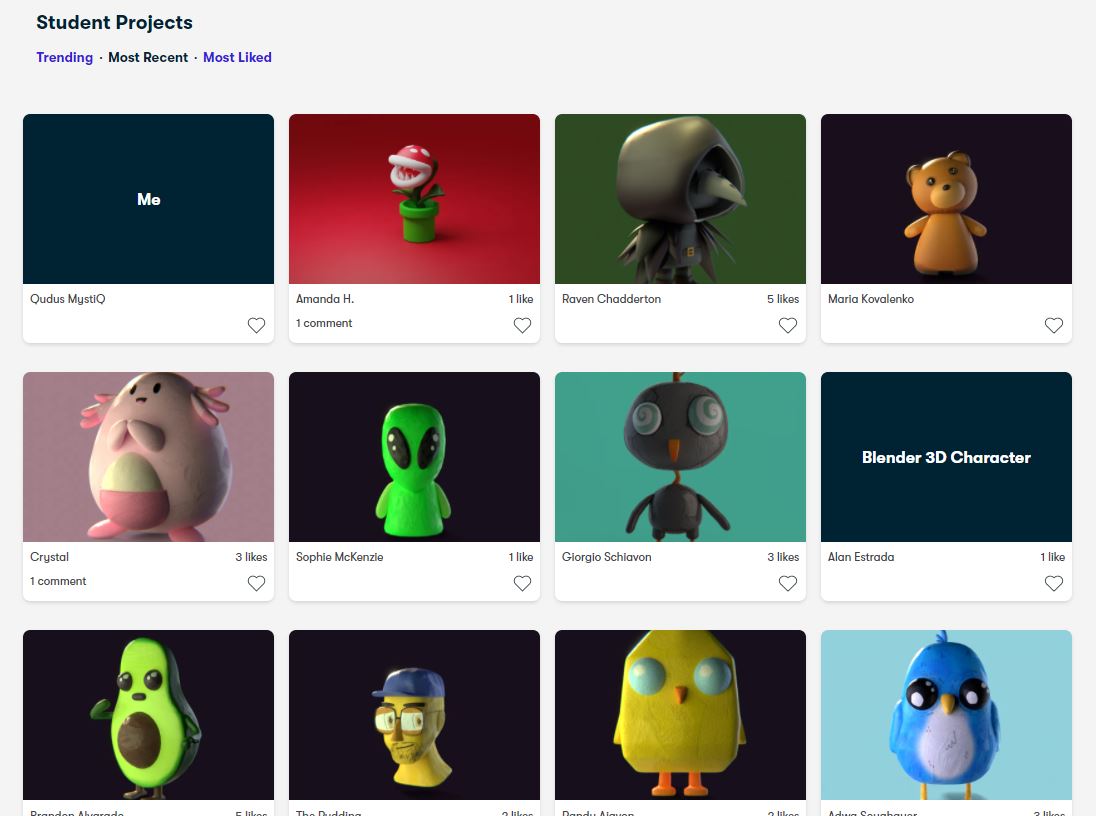Click heart icon on Raven Chadderton's card
Screen dimensions: 1096x816
coord(788,325)
